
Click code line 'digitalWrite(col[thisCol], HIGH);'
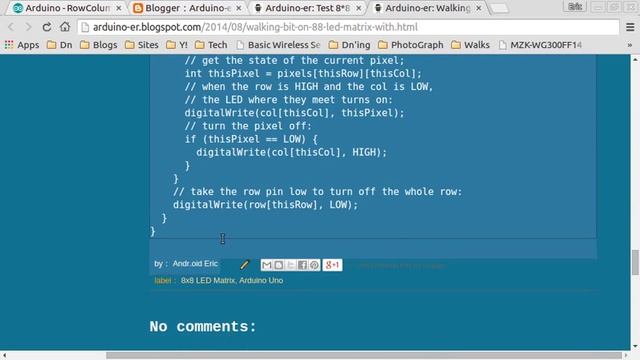click(291, 152)
